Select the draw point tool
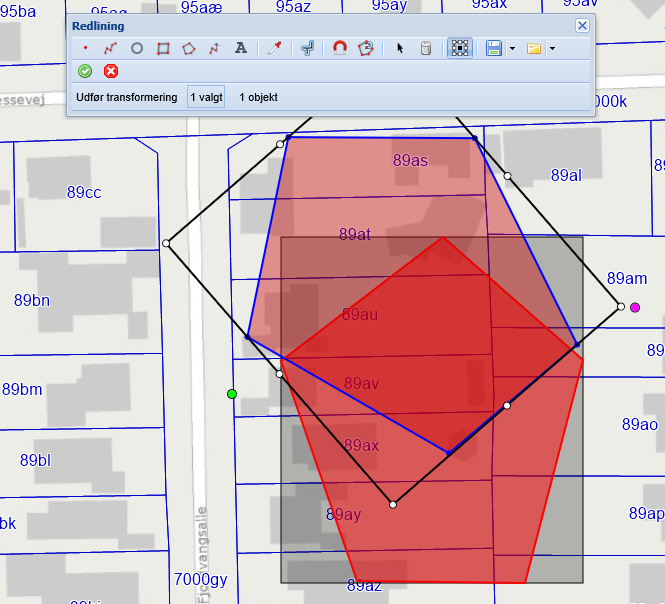The width and height of the screenshot is (665, 604). click(85, 48)
